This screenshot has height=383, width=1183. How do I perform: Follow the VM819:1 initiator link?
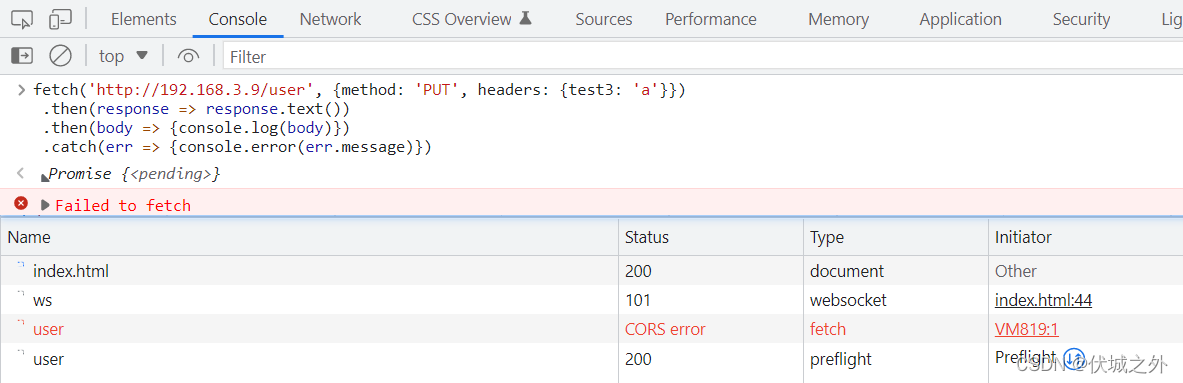click(1017, 329)
